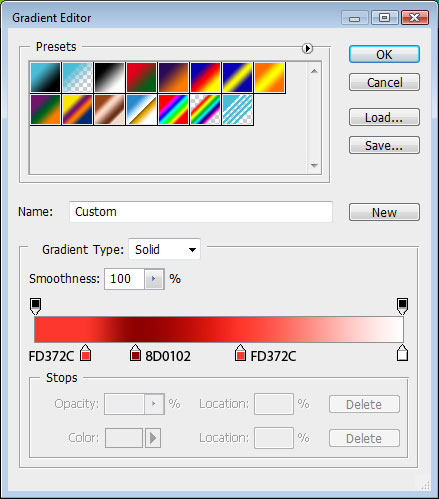
Task: Maximize the Gradient Editor window
Action: point(384,18)
